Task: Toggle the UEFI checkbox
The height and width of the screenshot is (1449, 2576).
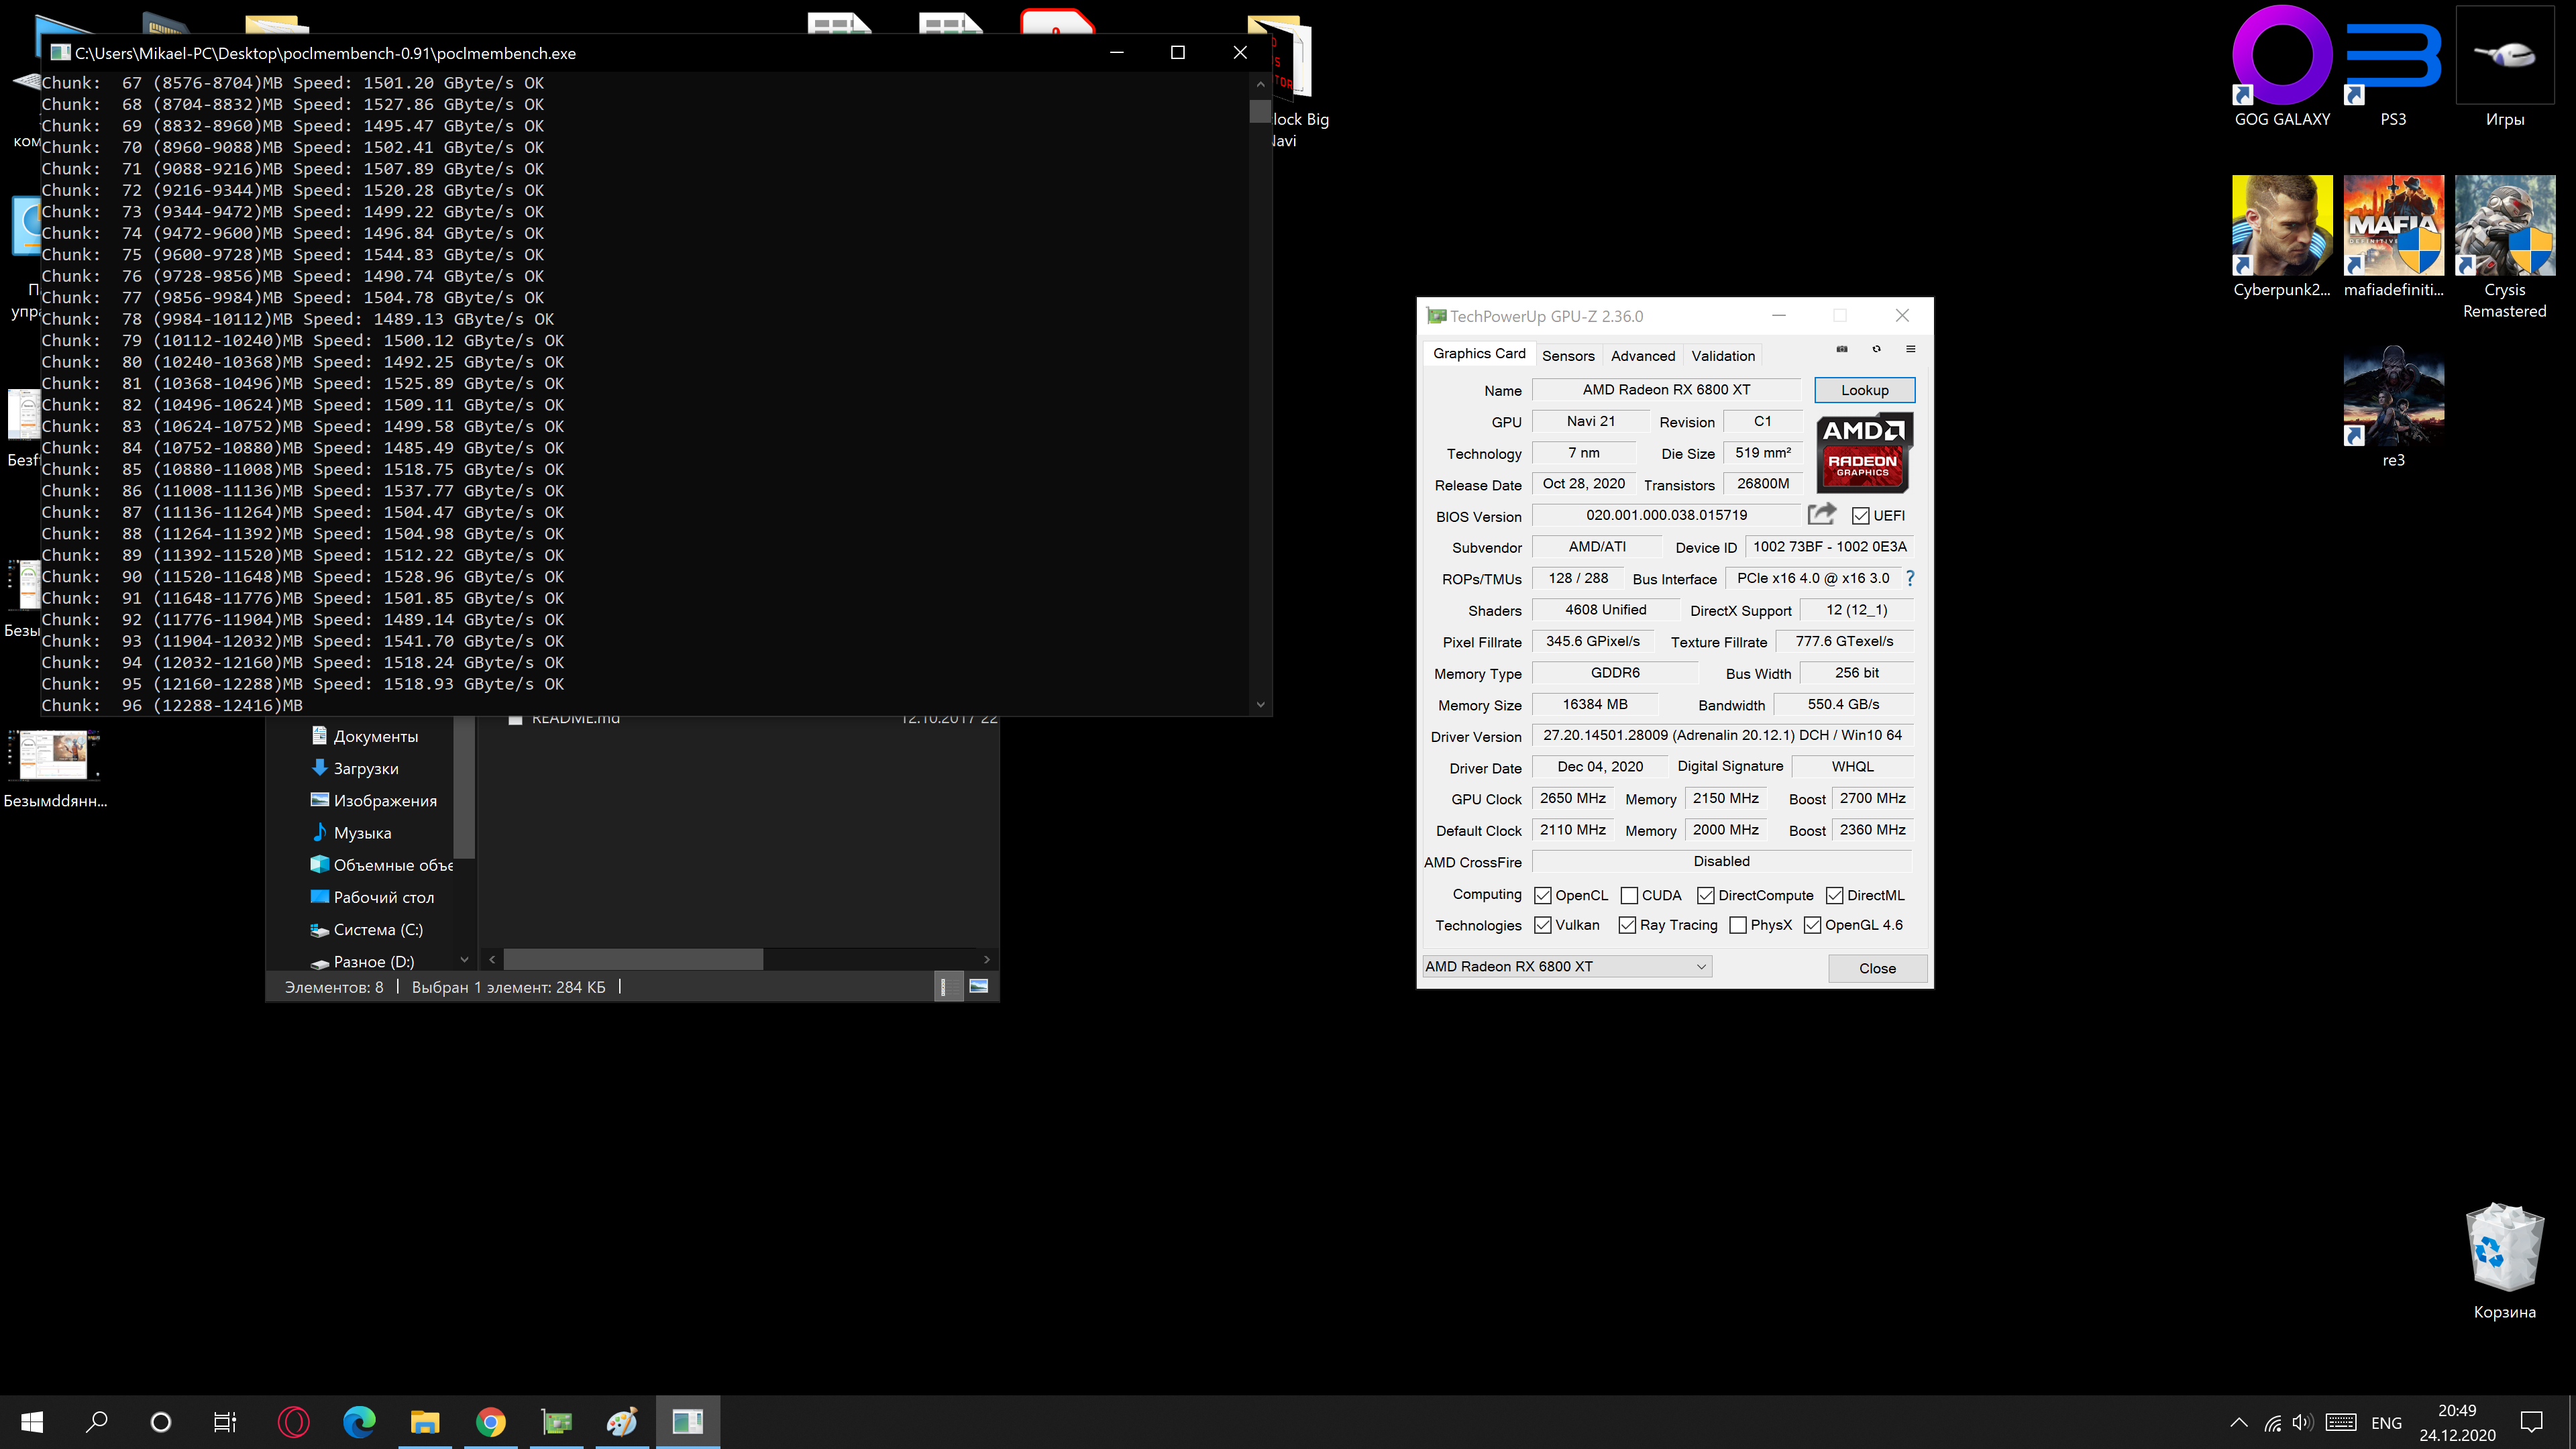Action: click(1860, 516)
